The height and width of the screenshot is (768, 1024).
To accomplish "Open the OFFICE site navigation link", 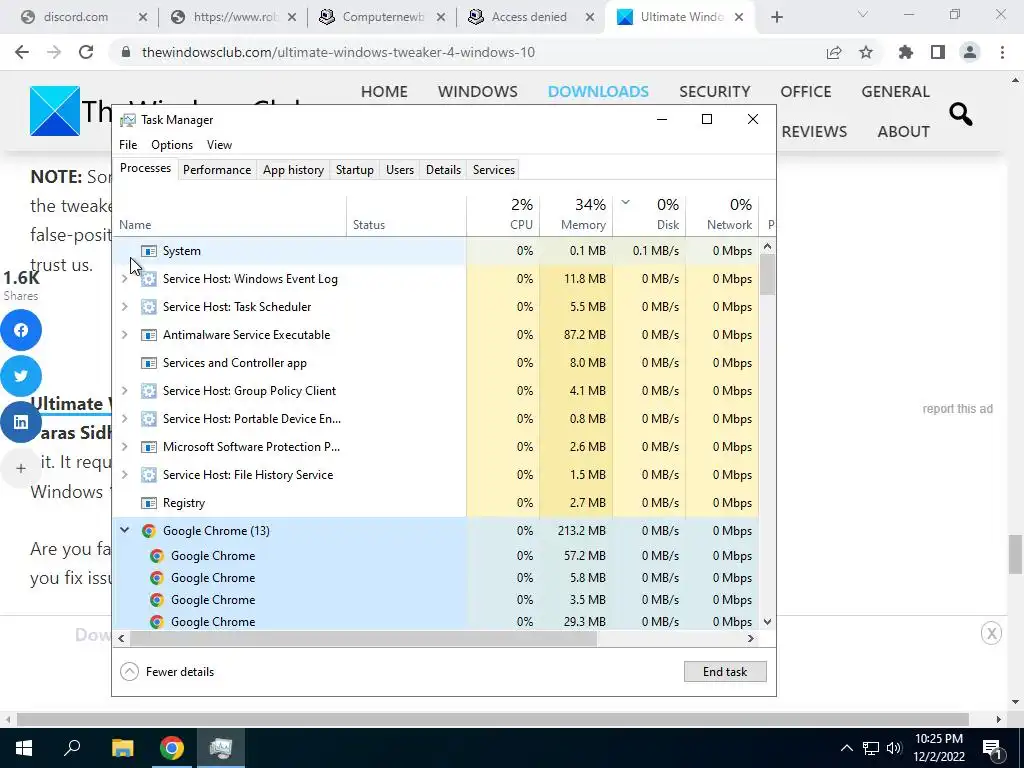I will pos(805,91).
